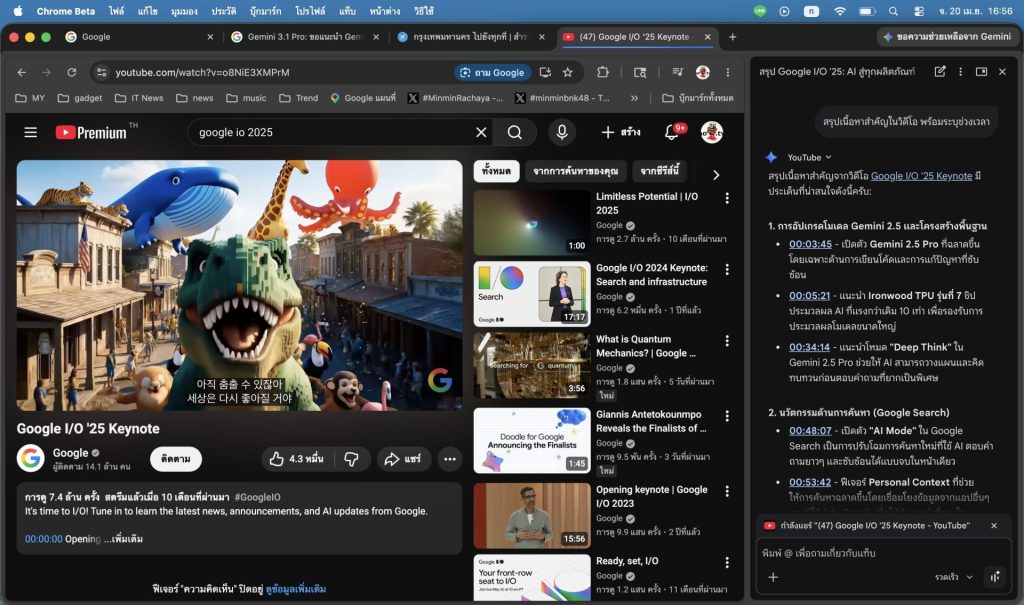The height and width of the screenshot is (605, 1024).
Task: Click the voice search microphone icon
Action: coord(560,132)
